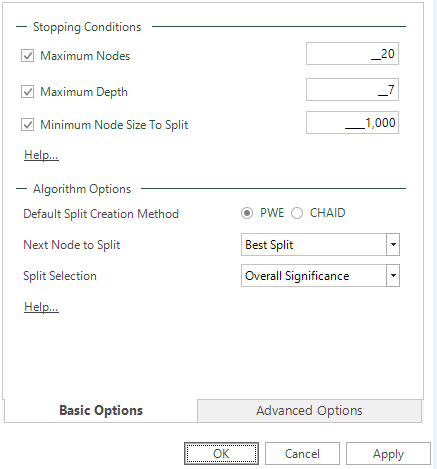Toggle the Maximum Depth checkbox
This screenshot has height=469, width=437.
[x=27, y=92]
